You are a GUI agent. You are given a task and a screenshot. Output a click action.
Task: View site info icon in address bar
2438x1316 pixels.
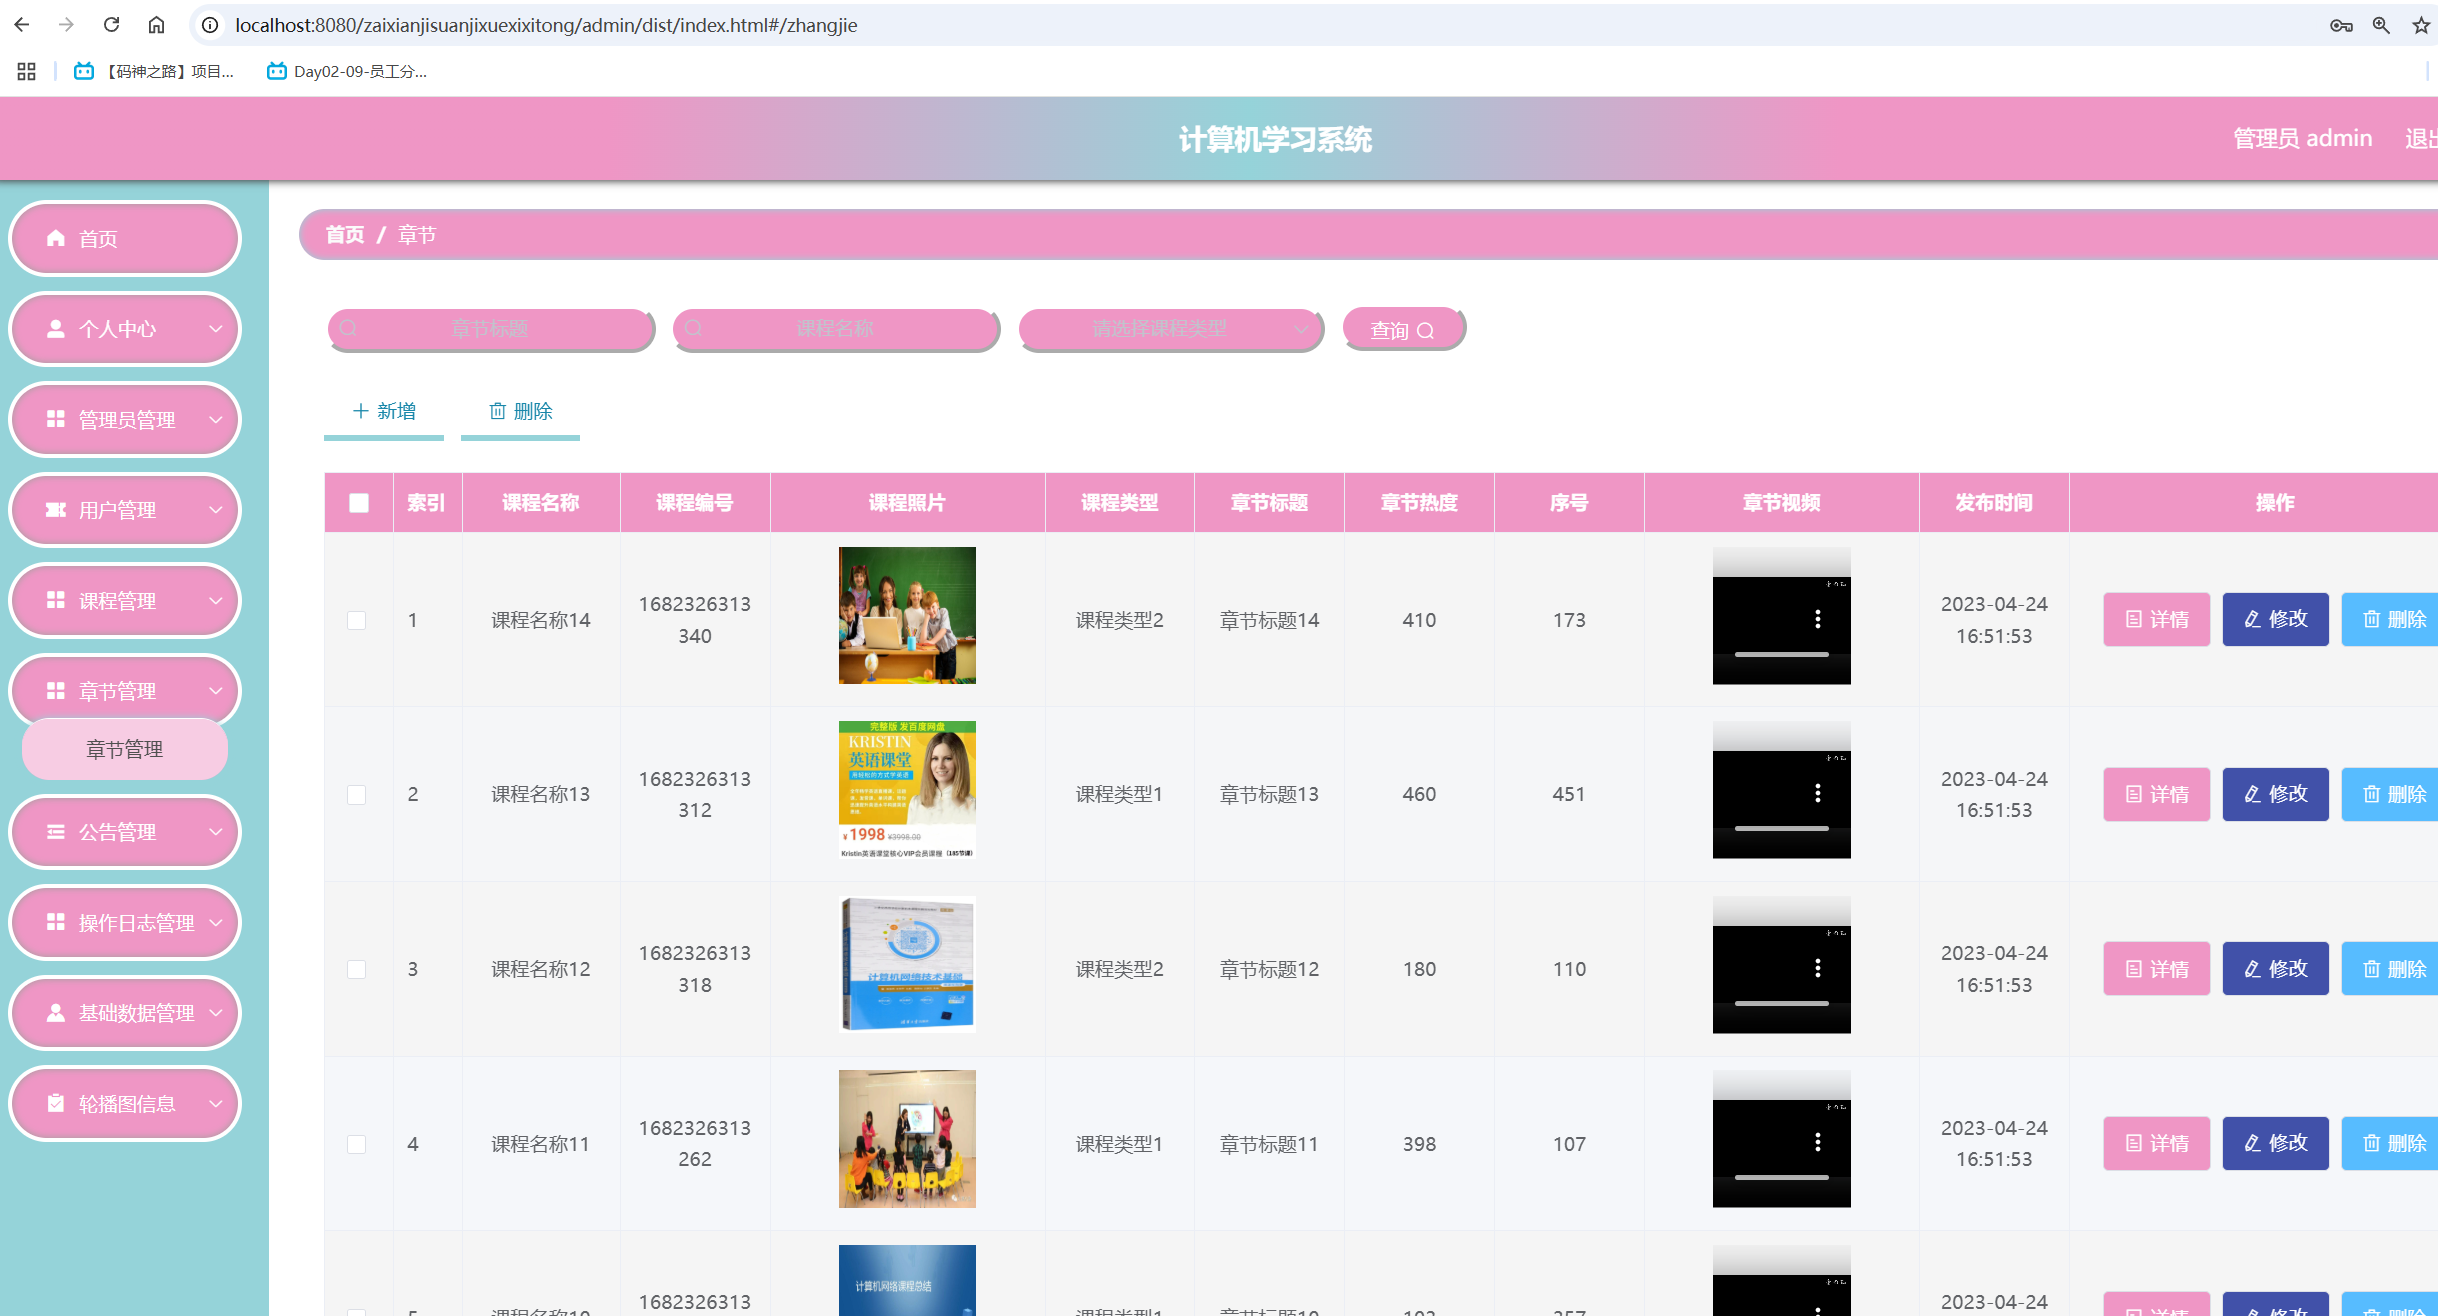pos(210,25)
